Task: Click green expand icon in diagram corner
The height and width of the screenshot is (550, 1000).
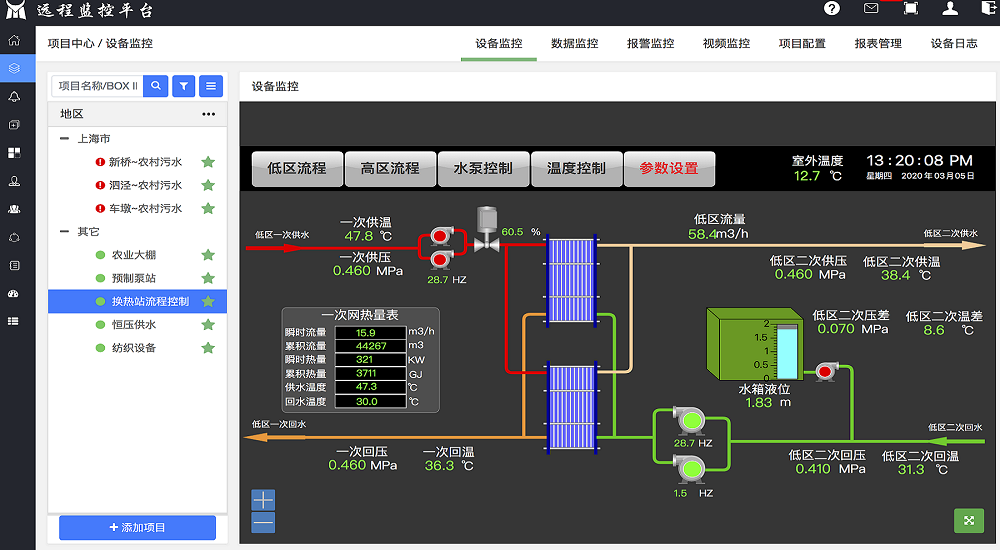Action: (x=968, y=520)
